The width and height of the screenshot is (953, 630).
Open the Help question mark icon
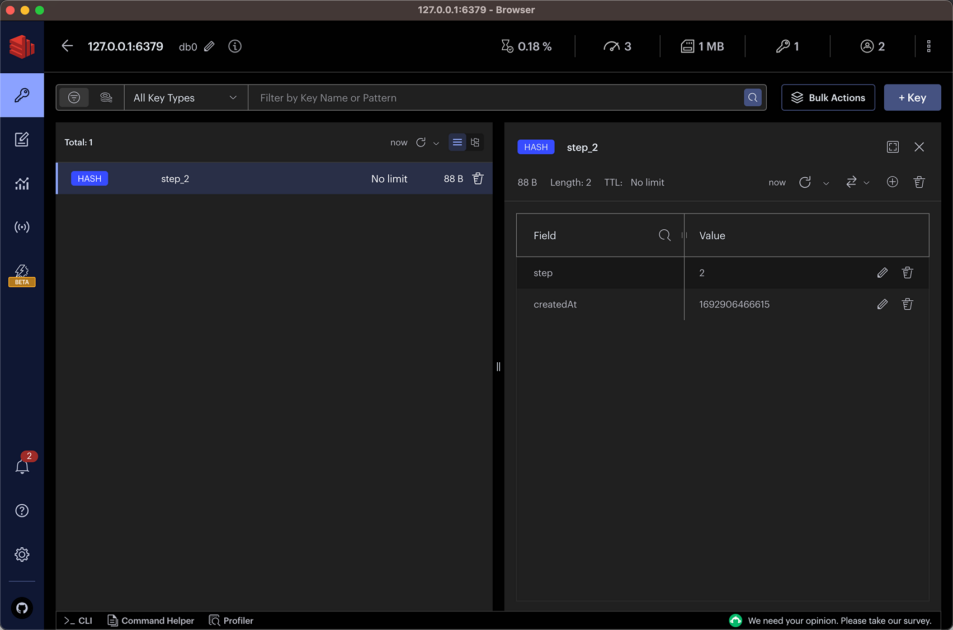pyautogui.click(x=22, y=510)
